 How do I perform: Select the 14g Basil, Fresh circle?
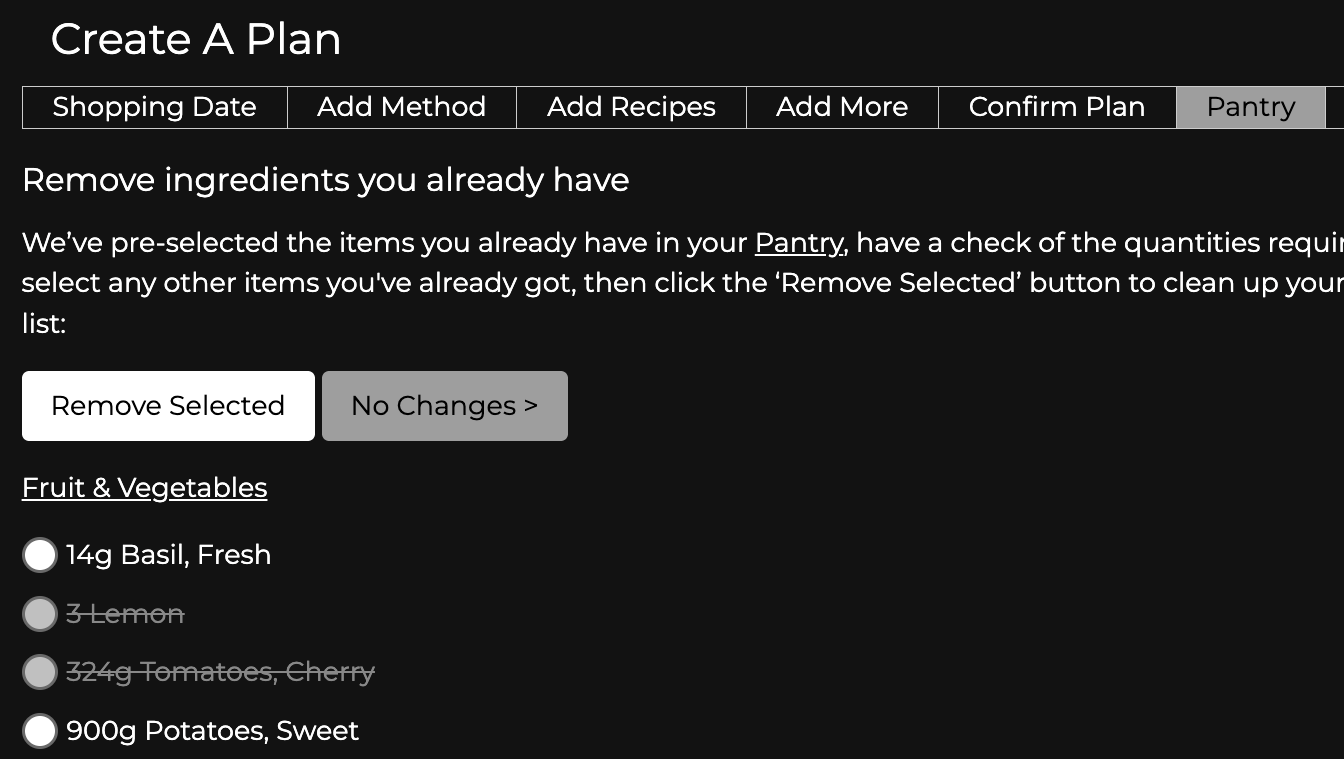40,555
